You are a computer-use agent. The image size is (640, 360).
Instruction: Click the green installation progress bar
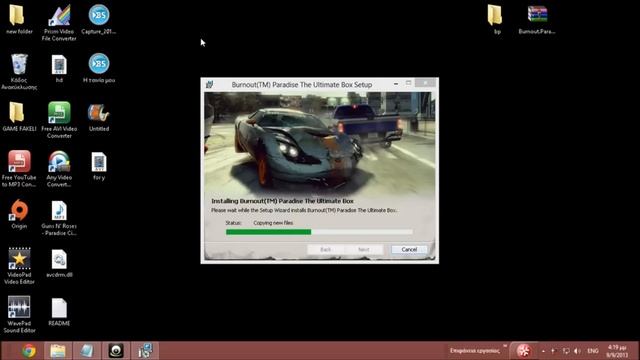319,232
